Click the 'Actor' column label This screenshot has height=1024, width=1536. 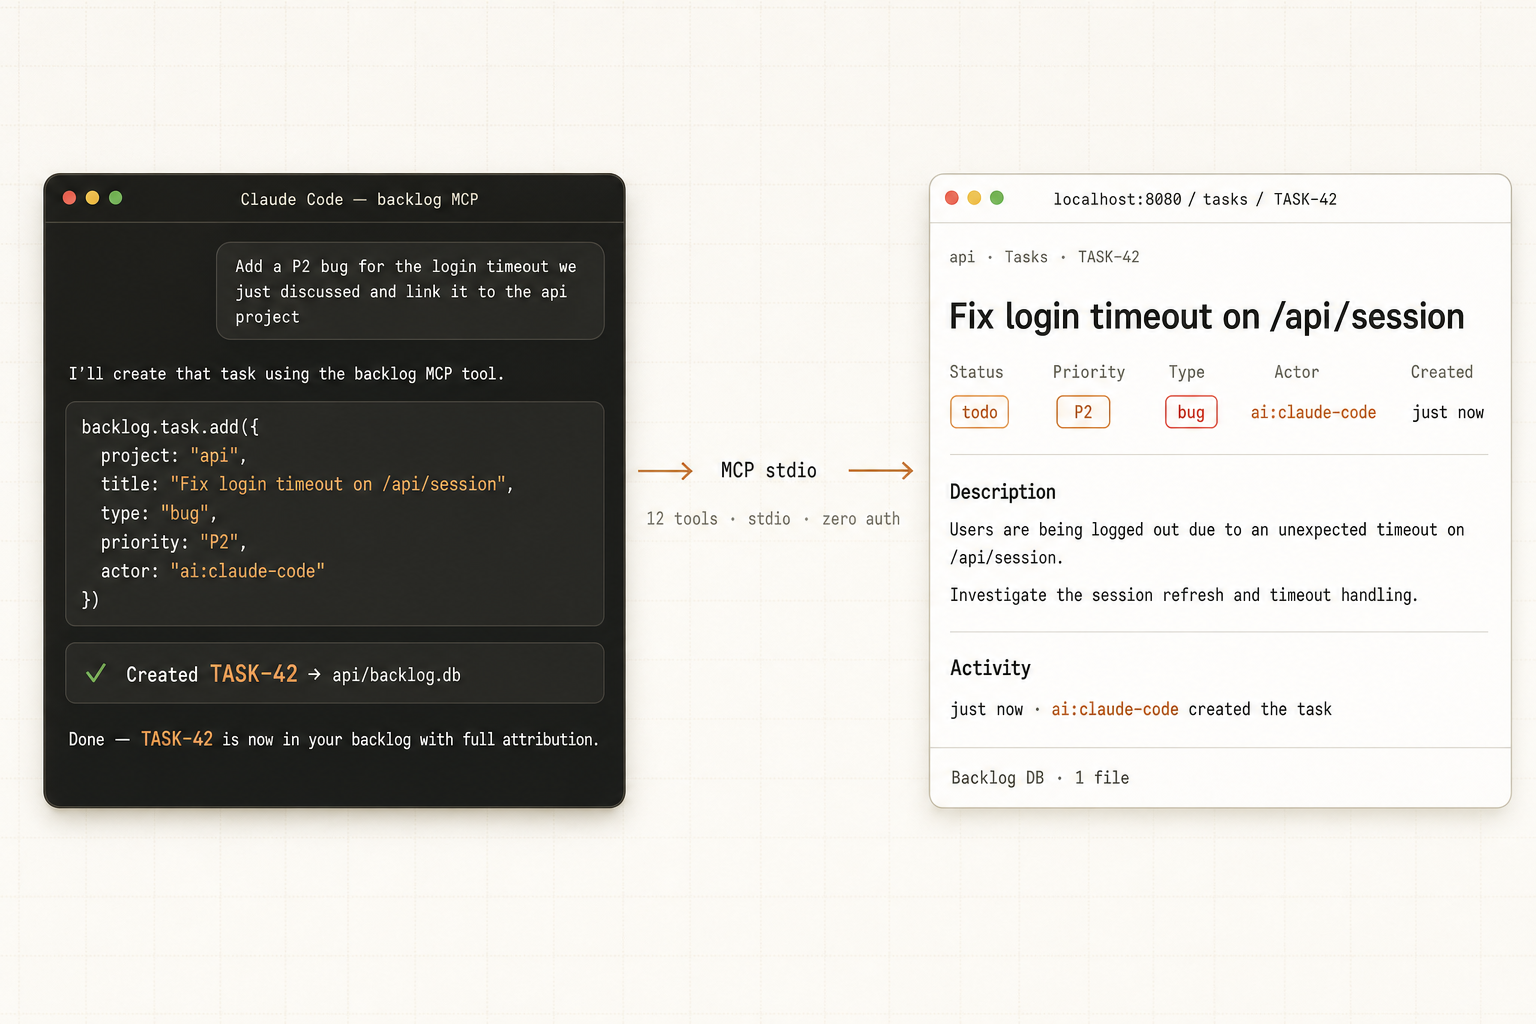point(1297,372)
